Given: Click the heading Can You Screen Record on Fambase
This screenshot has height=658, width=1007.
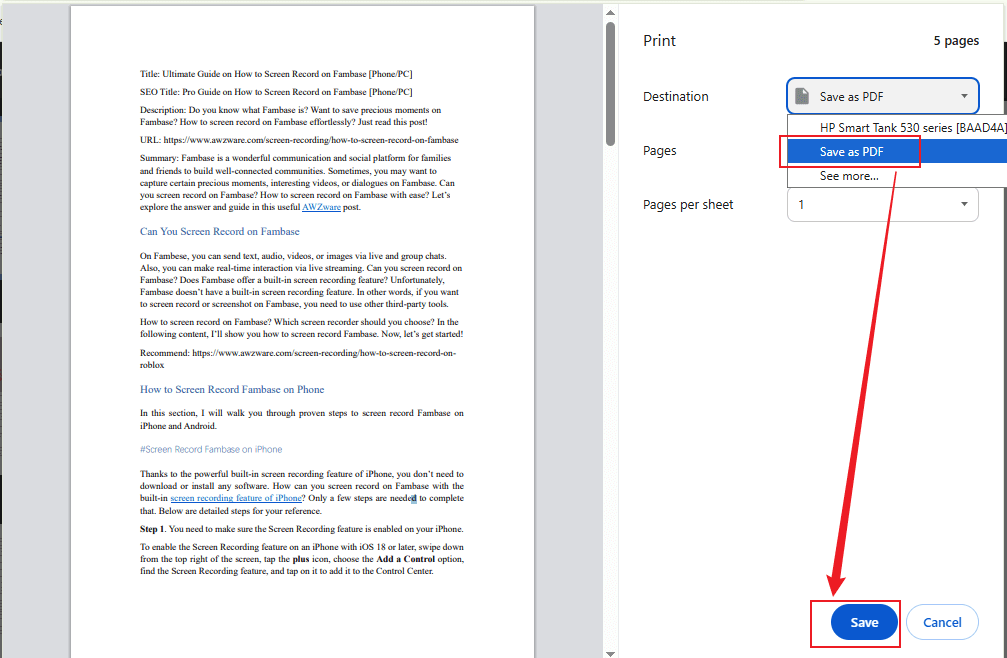Looking at the screenshot, I should (x=219, y=231).
